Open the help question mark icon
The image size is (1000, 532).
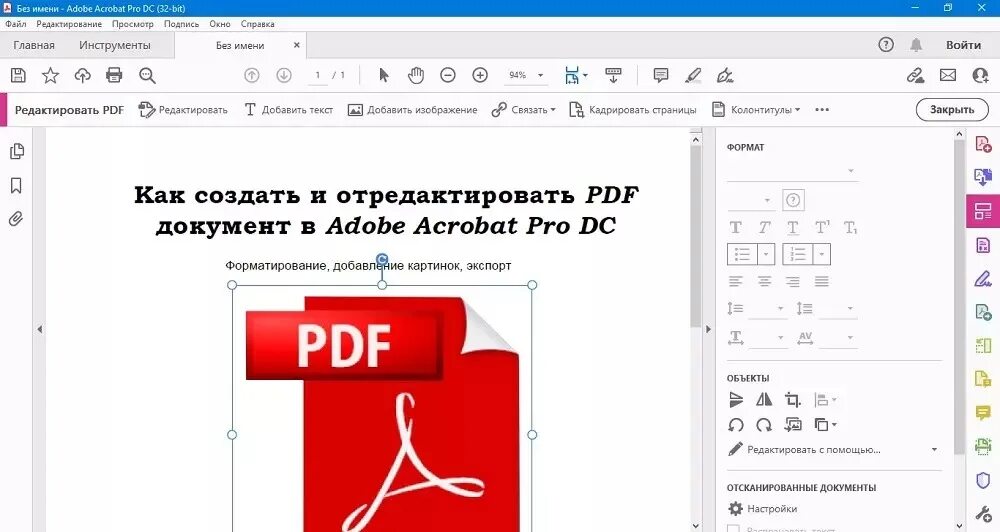886,45
